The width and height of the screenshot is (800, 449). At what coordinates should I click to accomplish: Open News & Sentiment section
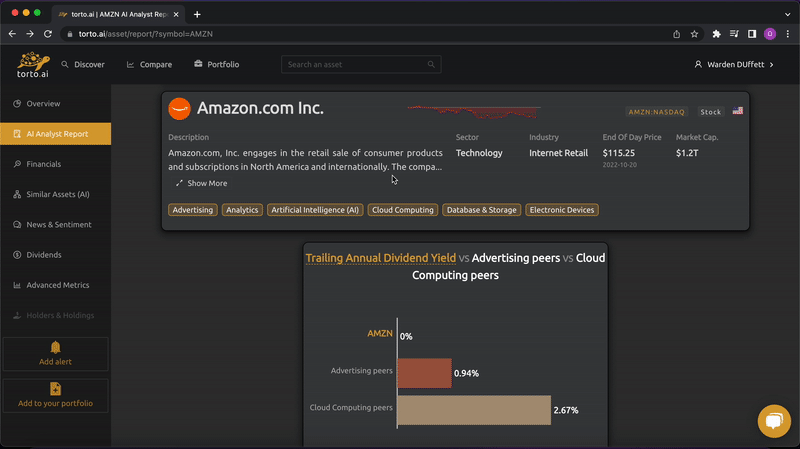coord(56,224)
